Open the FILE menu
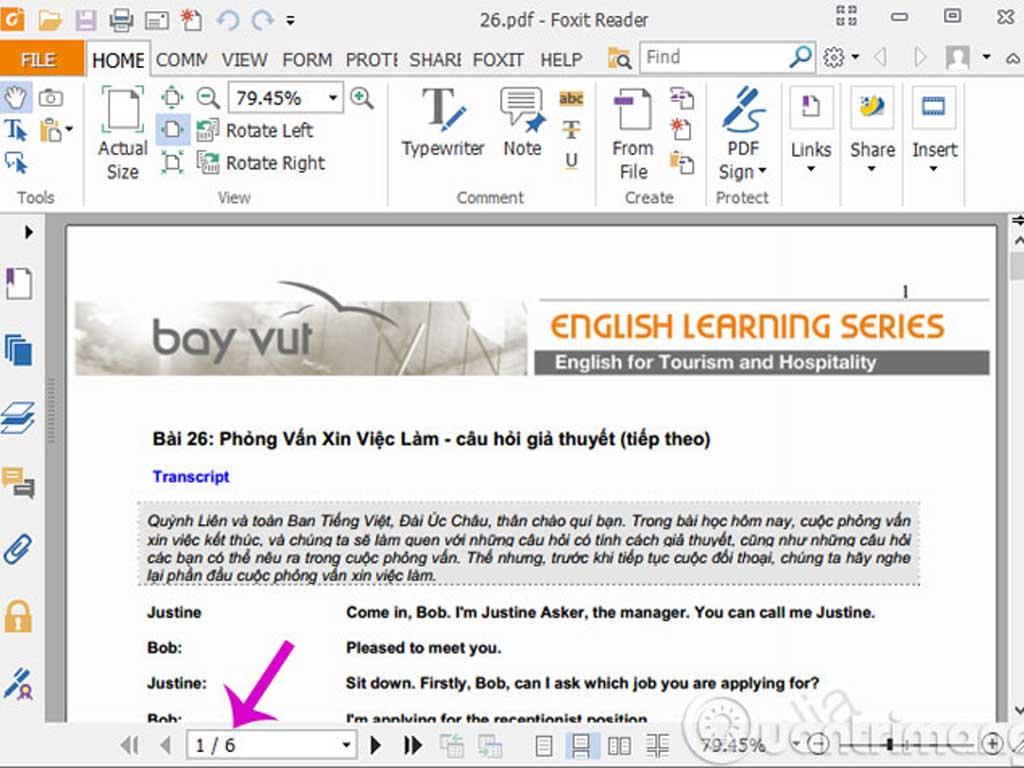Image resolution: width=1024 pixels, height=768 pixels. coord(39,60)
